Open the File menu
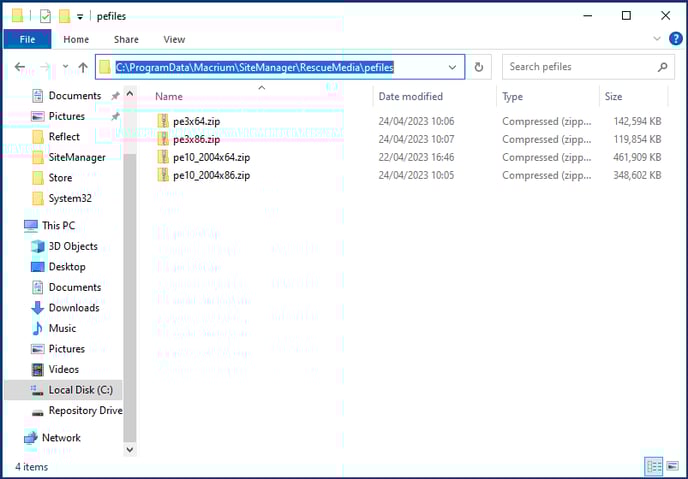 [27, 39]
